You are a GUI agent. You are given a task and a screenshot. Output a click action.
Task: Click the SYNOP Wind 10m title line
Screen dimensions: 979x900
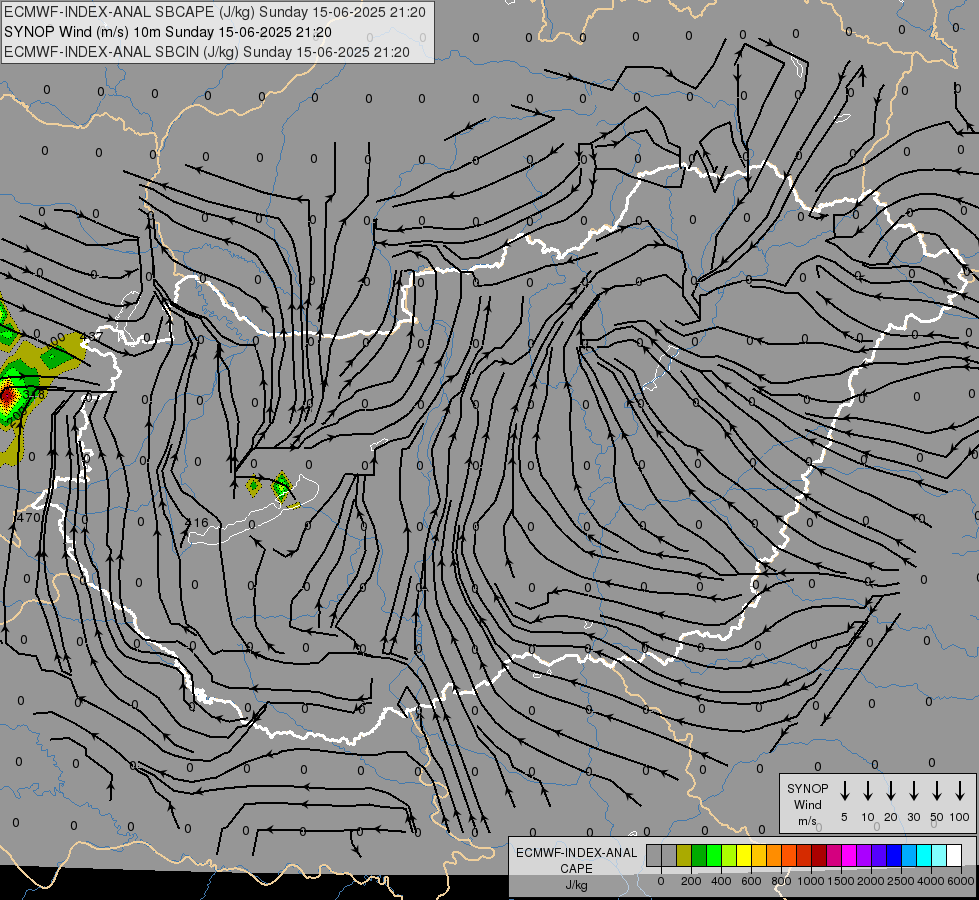[167, 32]
